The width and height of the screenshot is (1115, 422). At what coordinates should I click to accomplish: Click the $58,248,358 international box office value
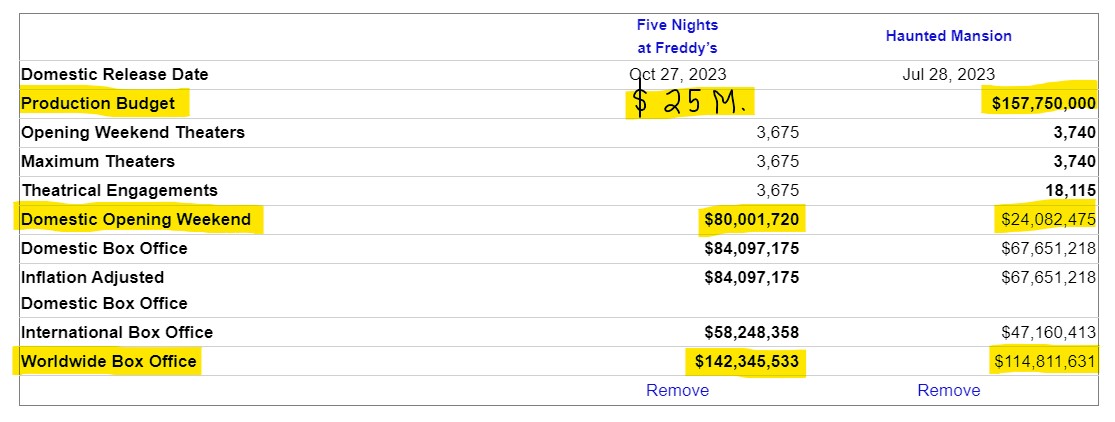pos(751,332)
